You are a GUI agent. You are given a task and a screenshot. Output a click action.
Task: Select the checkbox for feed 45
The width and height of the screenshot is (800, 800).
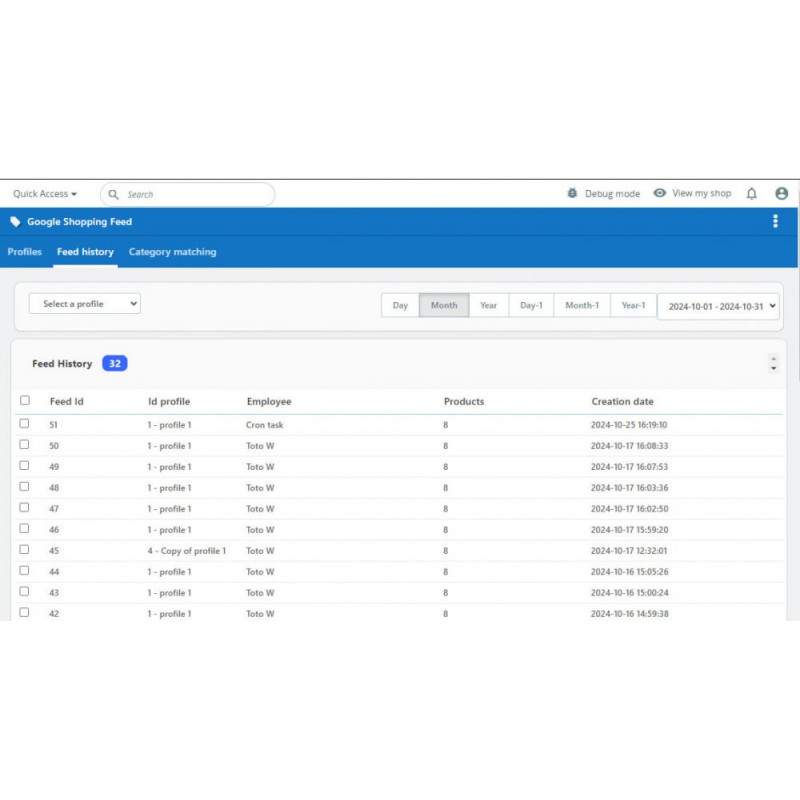25,550
